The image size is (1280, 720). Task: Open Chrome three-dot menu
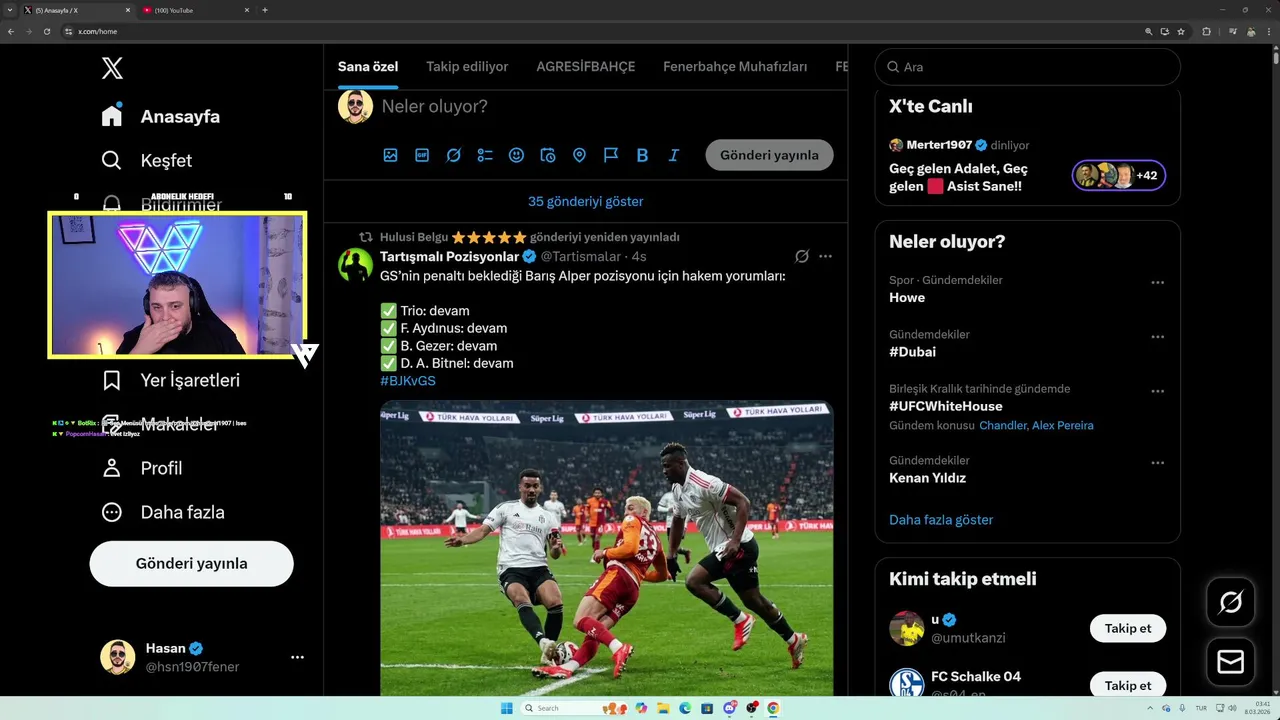1268,31
